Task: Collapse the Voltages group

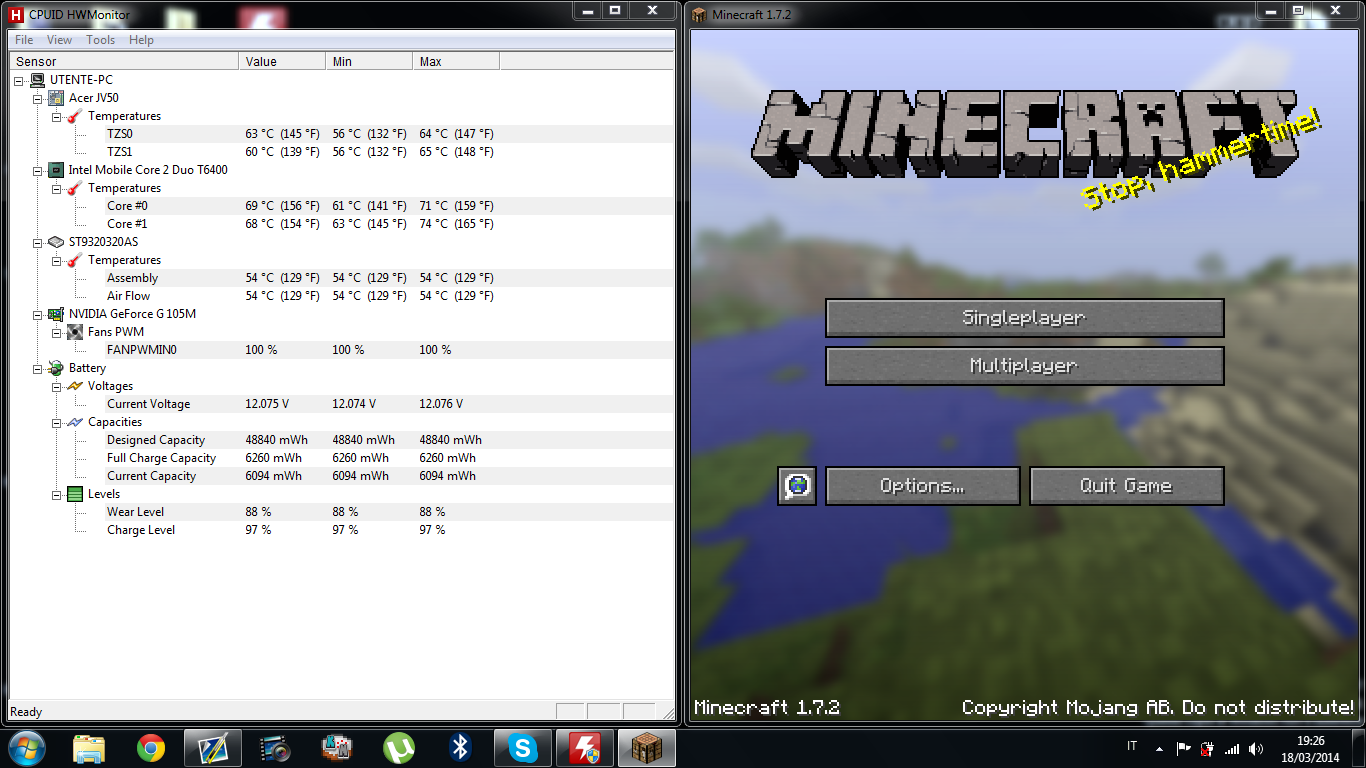Action: [x=57, y=386]
